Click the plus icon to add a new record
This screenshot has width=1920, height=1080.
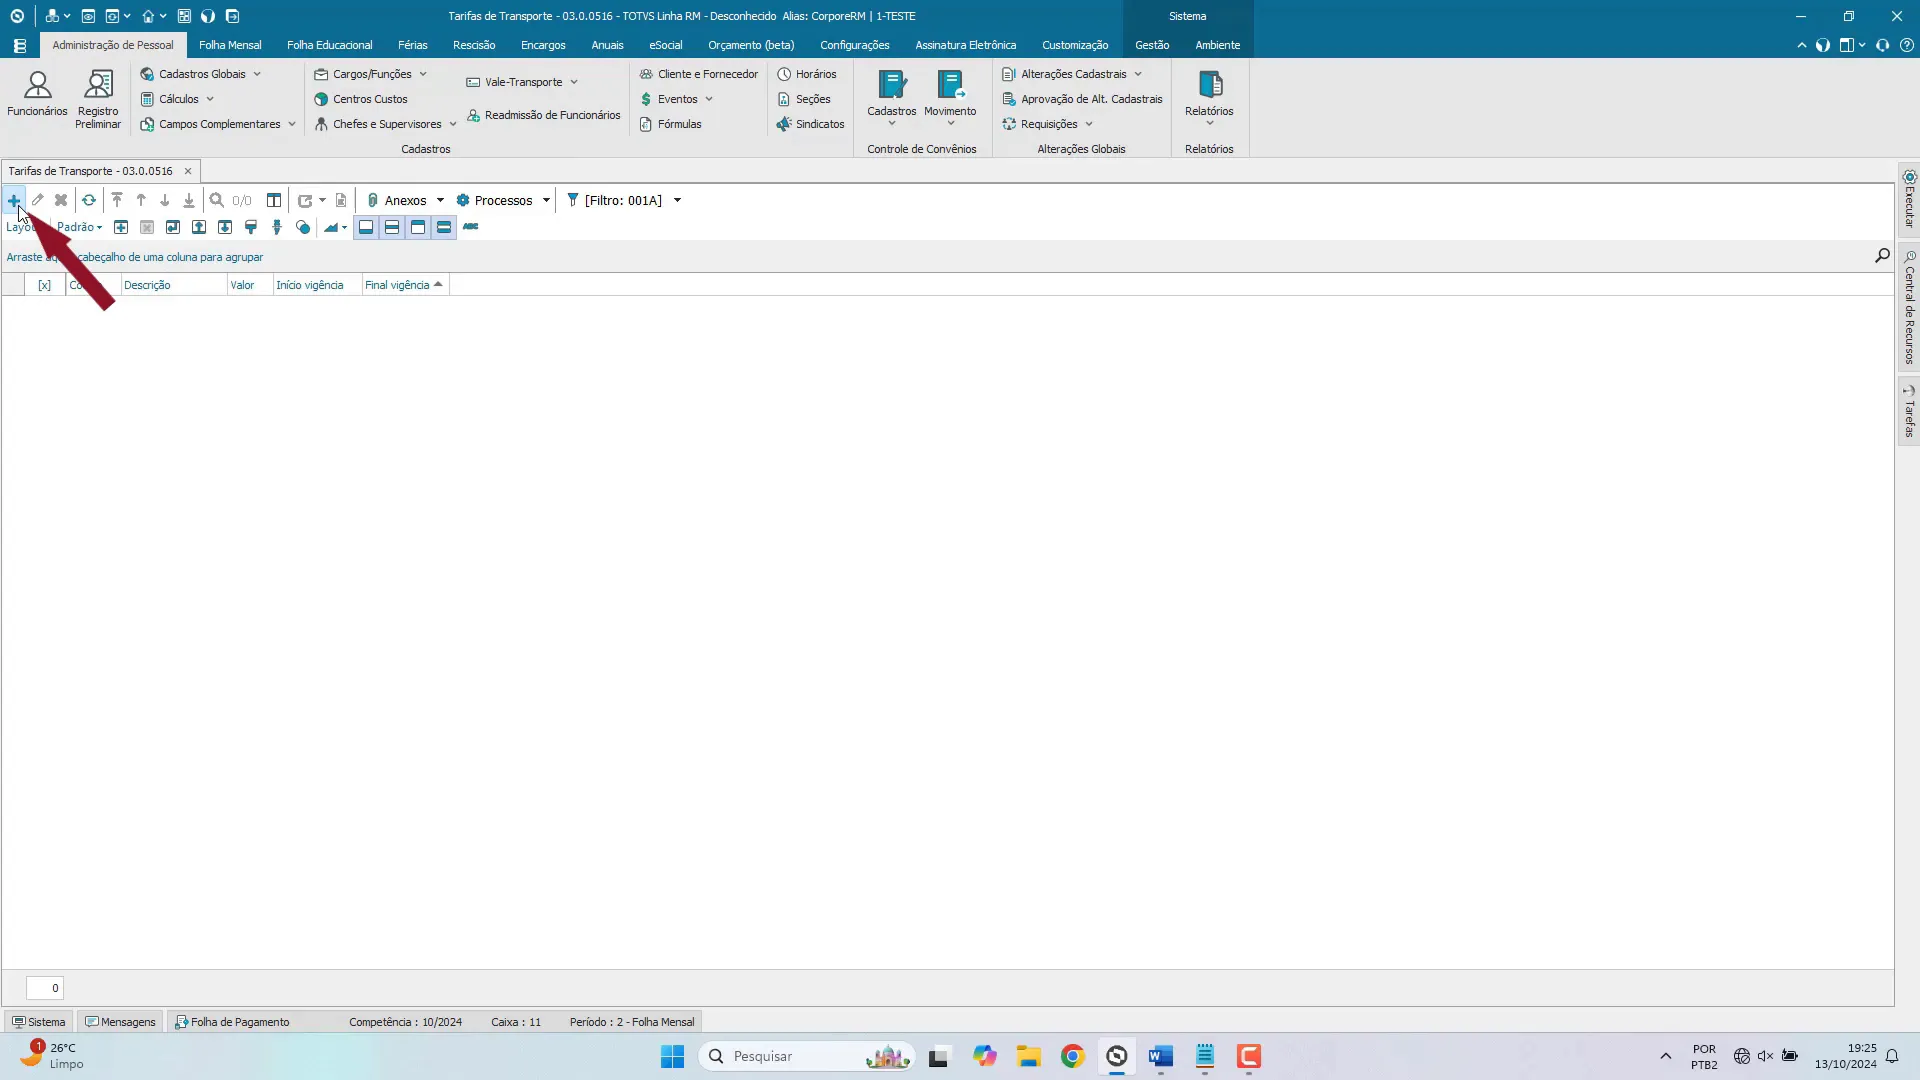pyautogui.click(x=14, y=200)
